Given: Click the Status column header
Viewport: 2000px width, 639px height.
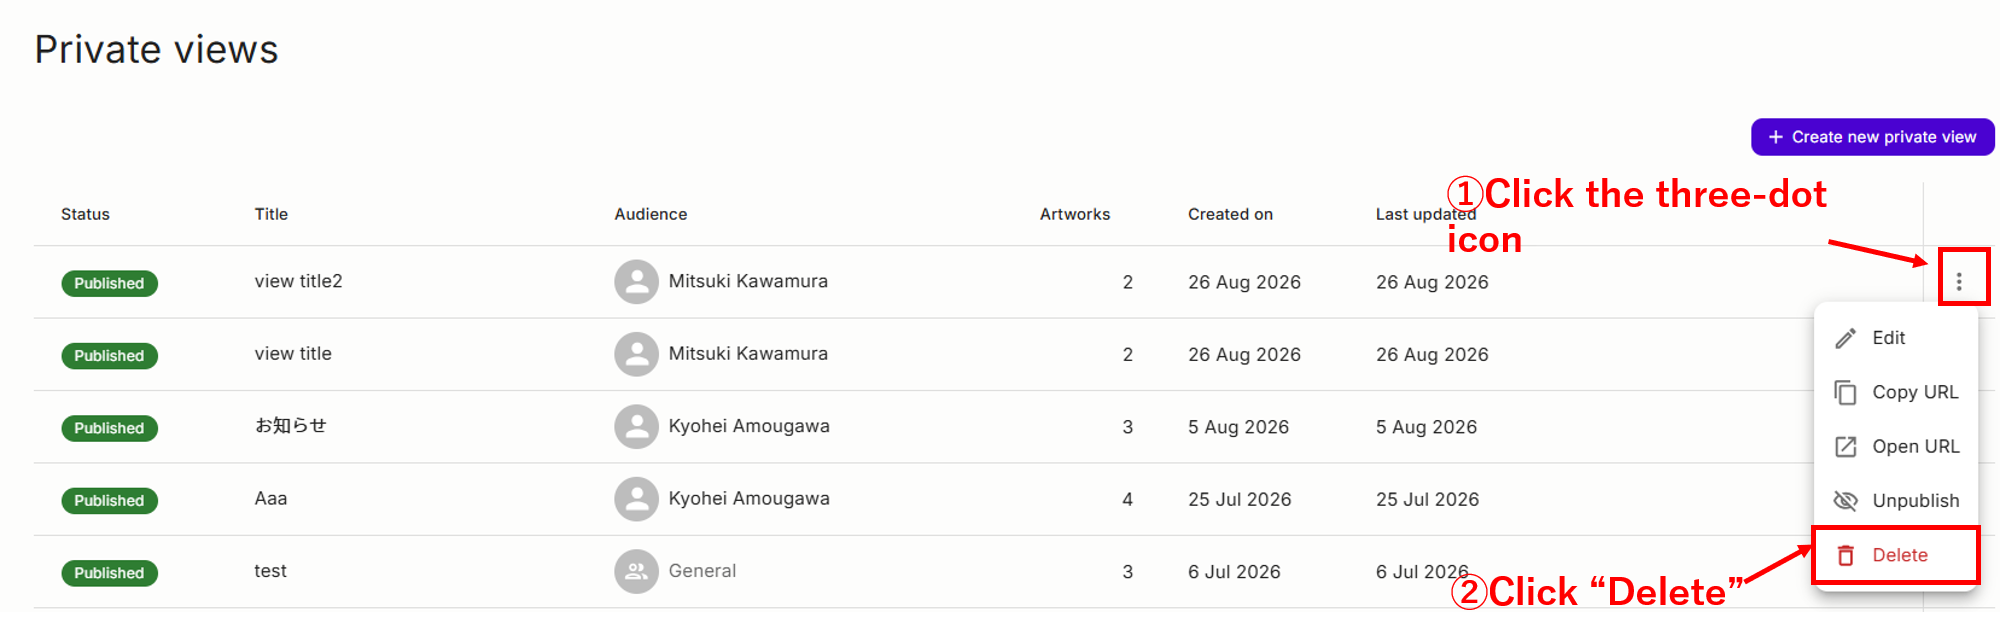Looking at the screenshot, I should click(85, 214).
